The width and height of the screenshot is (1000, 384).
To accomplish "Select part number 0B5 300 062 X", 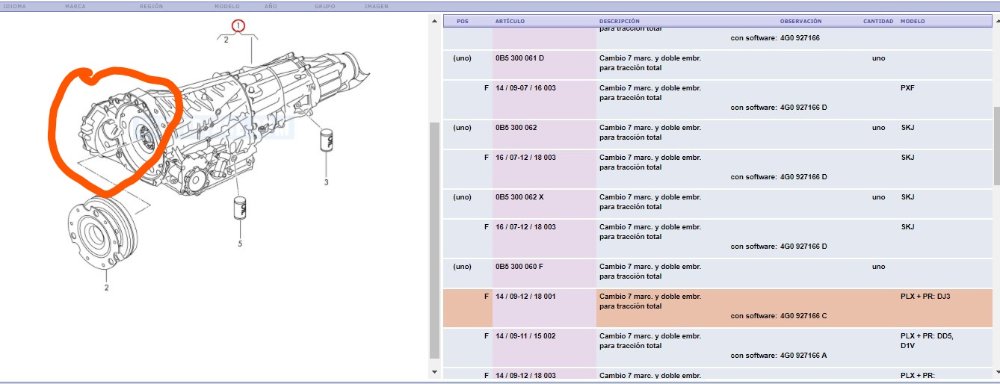I will (x=519, y=197).
